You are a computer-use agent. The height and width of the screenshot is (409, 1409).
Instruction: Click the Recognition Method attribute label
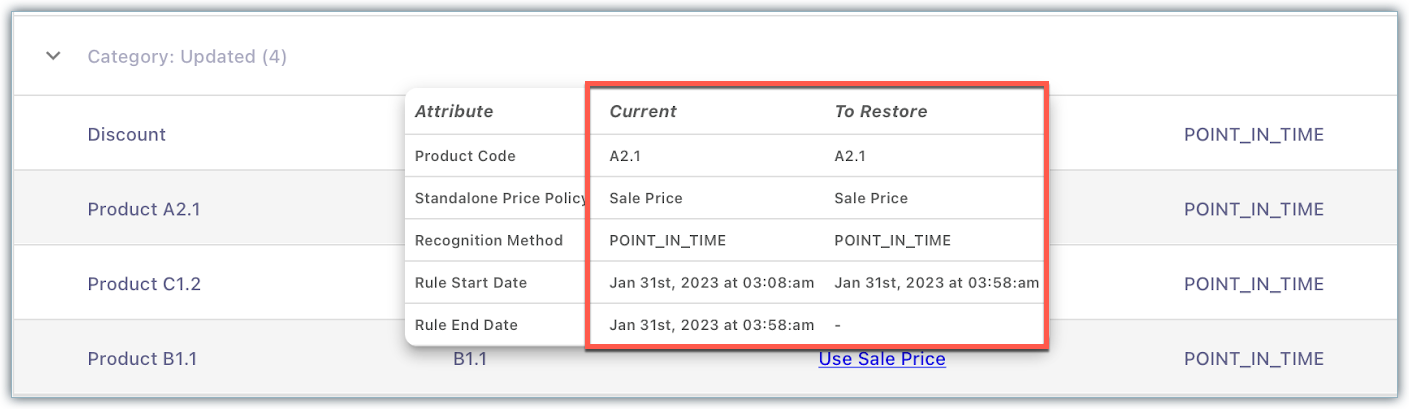tap(488, 241)
